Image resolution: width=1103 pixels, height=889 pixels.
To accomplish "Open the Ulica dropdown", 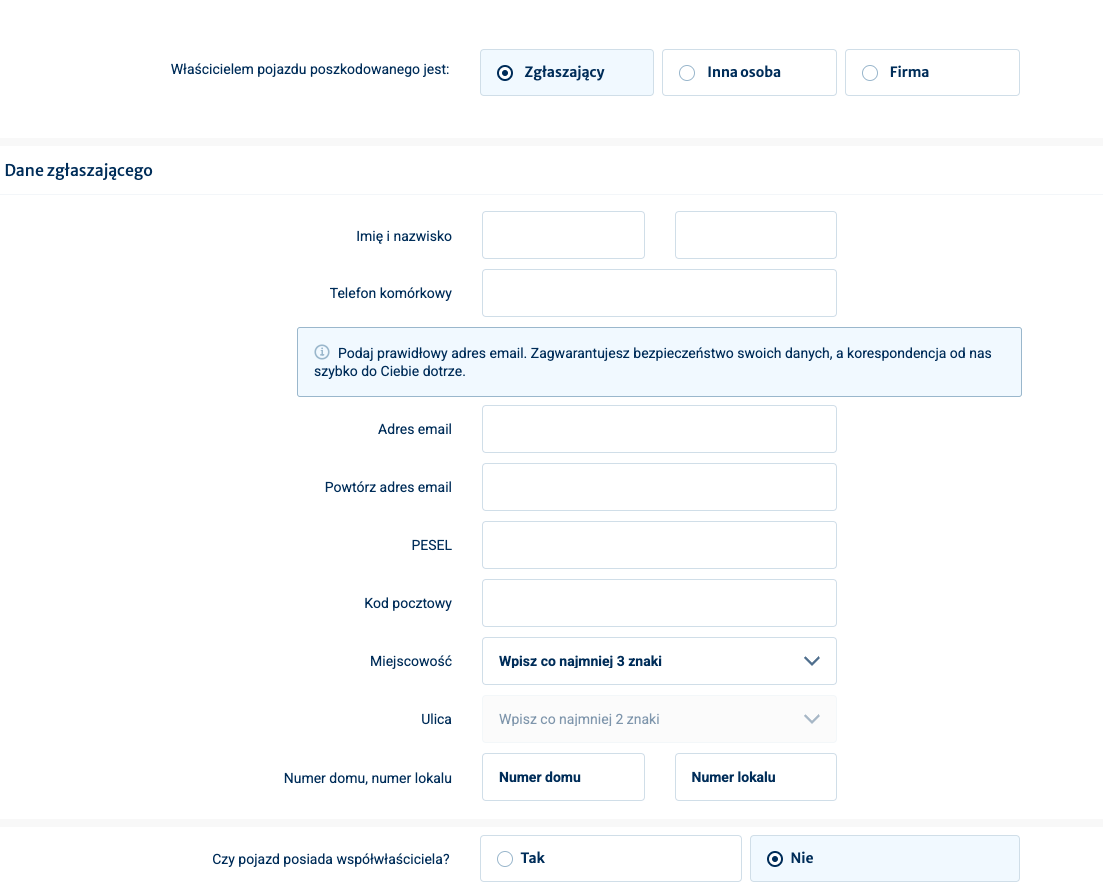I will pos(640,719).
